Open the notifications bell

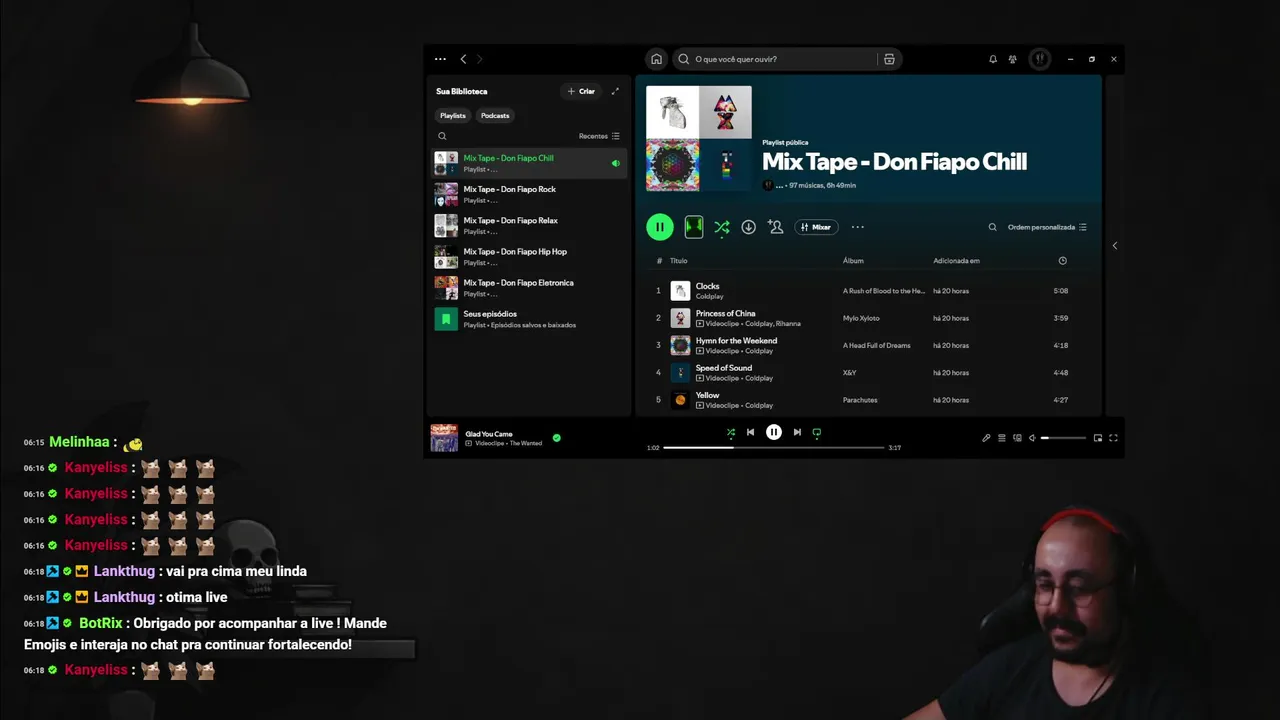(x=993, y=59)
